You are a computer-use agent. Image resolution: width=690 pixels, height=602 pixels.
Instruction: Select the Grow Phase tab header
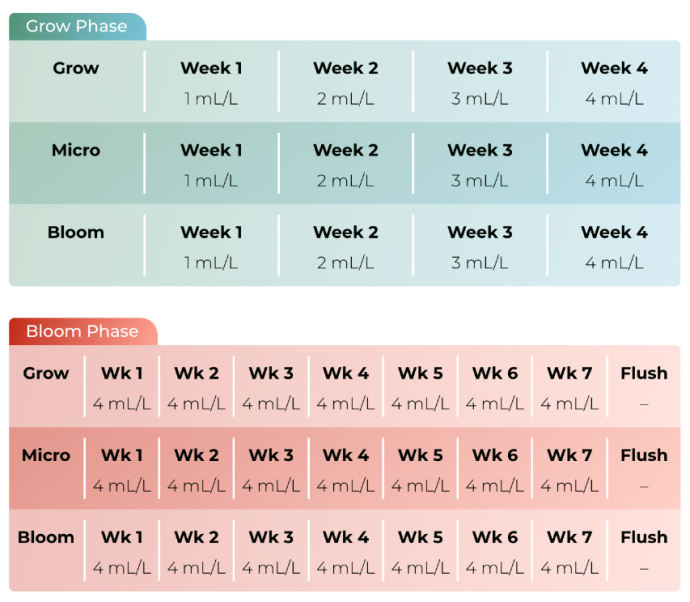coord(77,27)
